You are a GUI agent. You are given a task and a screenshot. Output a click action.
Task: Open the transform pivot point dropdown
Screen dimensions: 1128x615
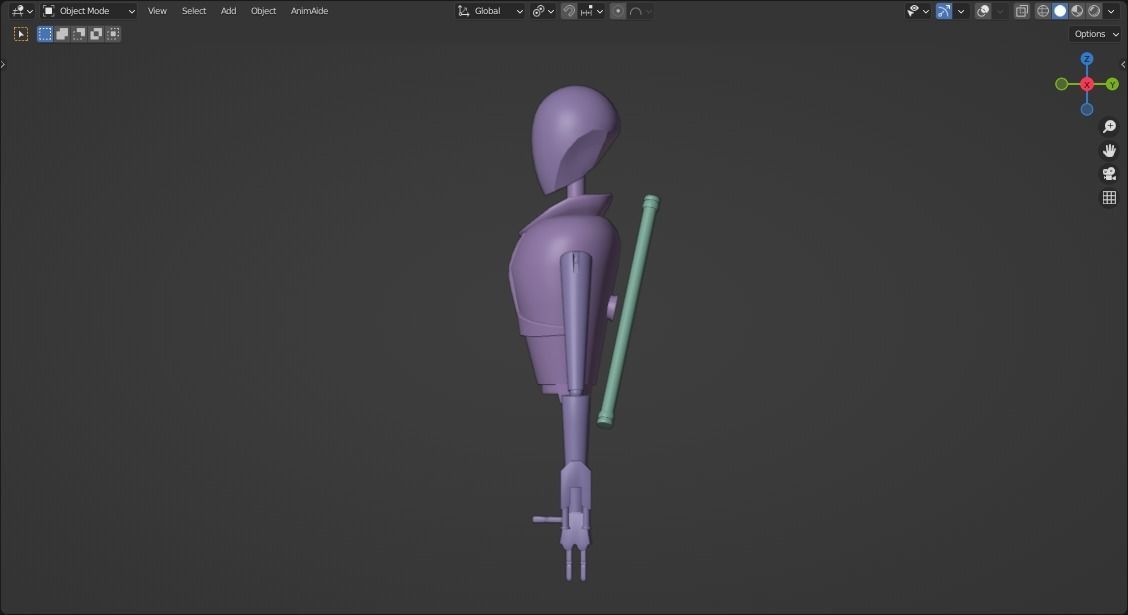click(543, 11)
